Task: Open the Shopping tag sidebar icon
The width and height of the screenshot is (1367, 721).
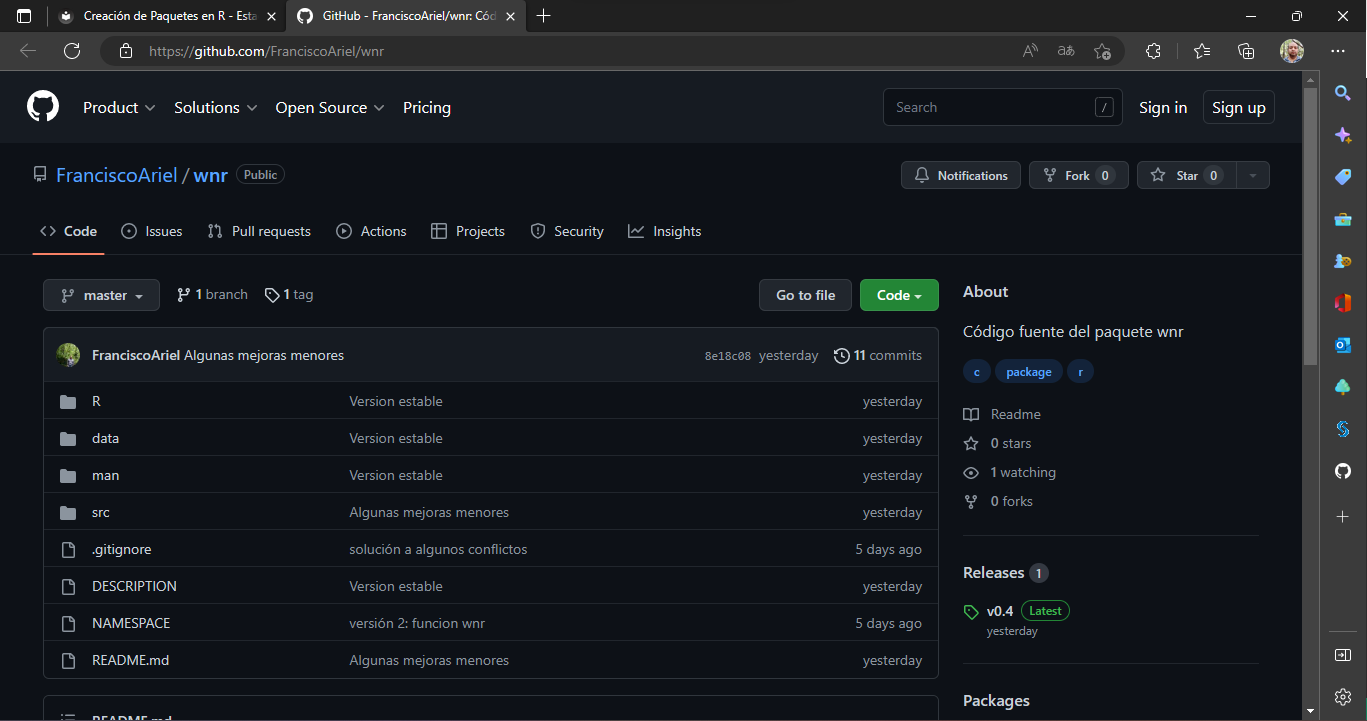Action: pos(1343,176)
